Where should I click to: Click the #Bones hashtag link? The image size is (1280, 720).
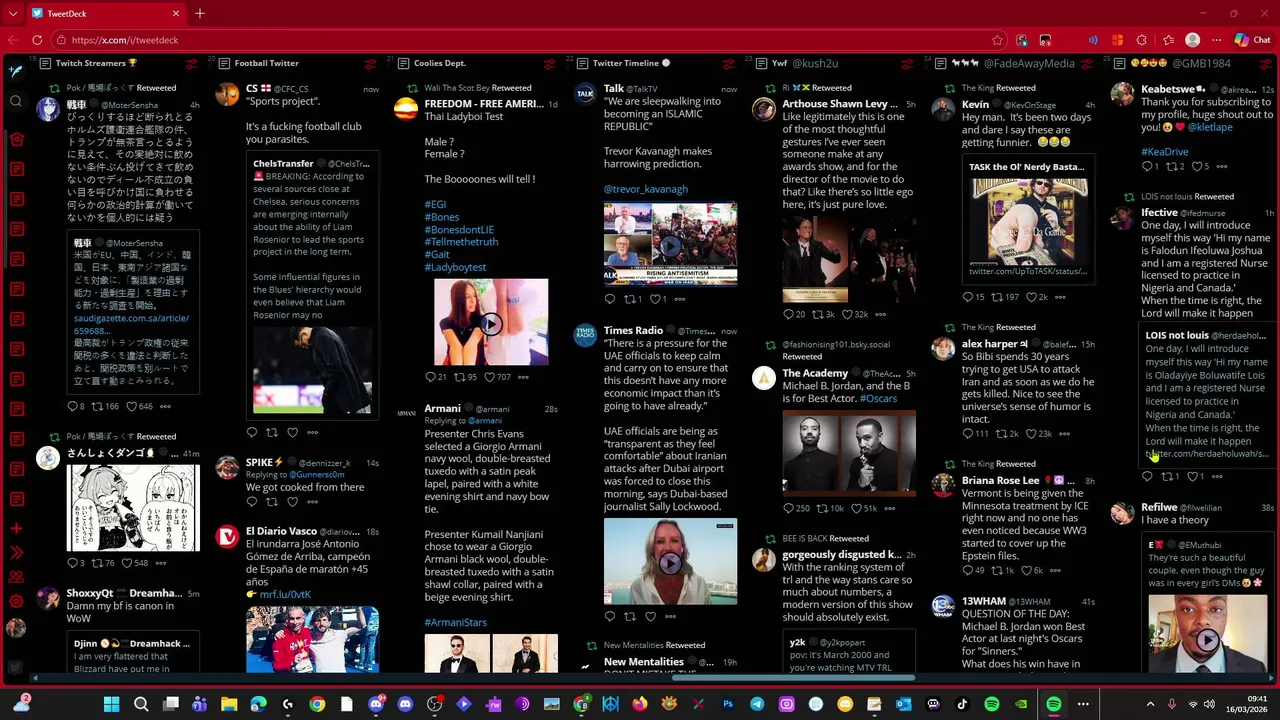tap(442, 216)
